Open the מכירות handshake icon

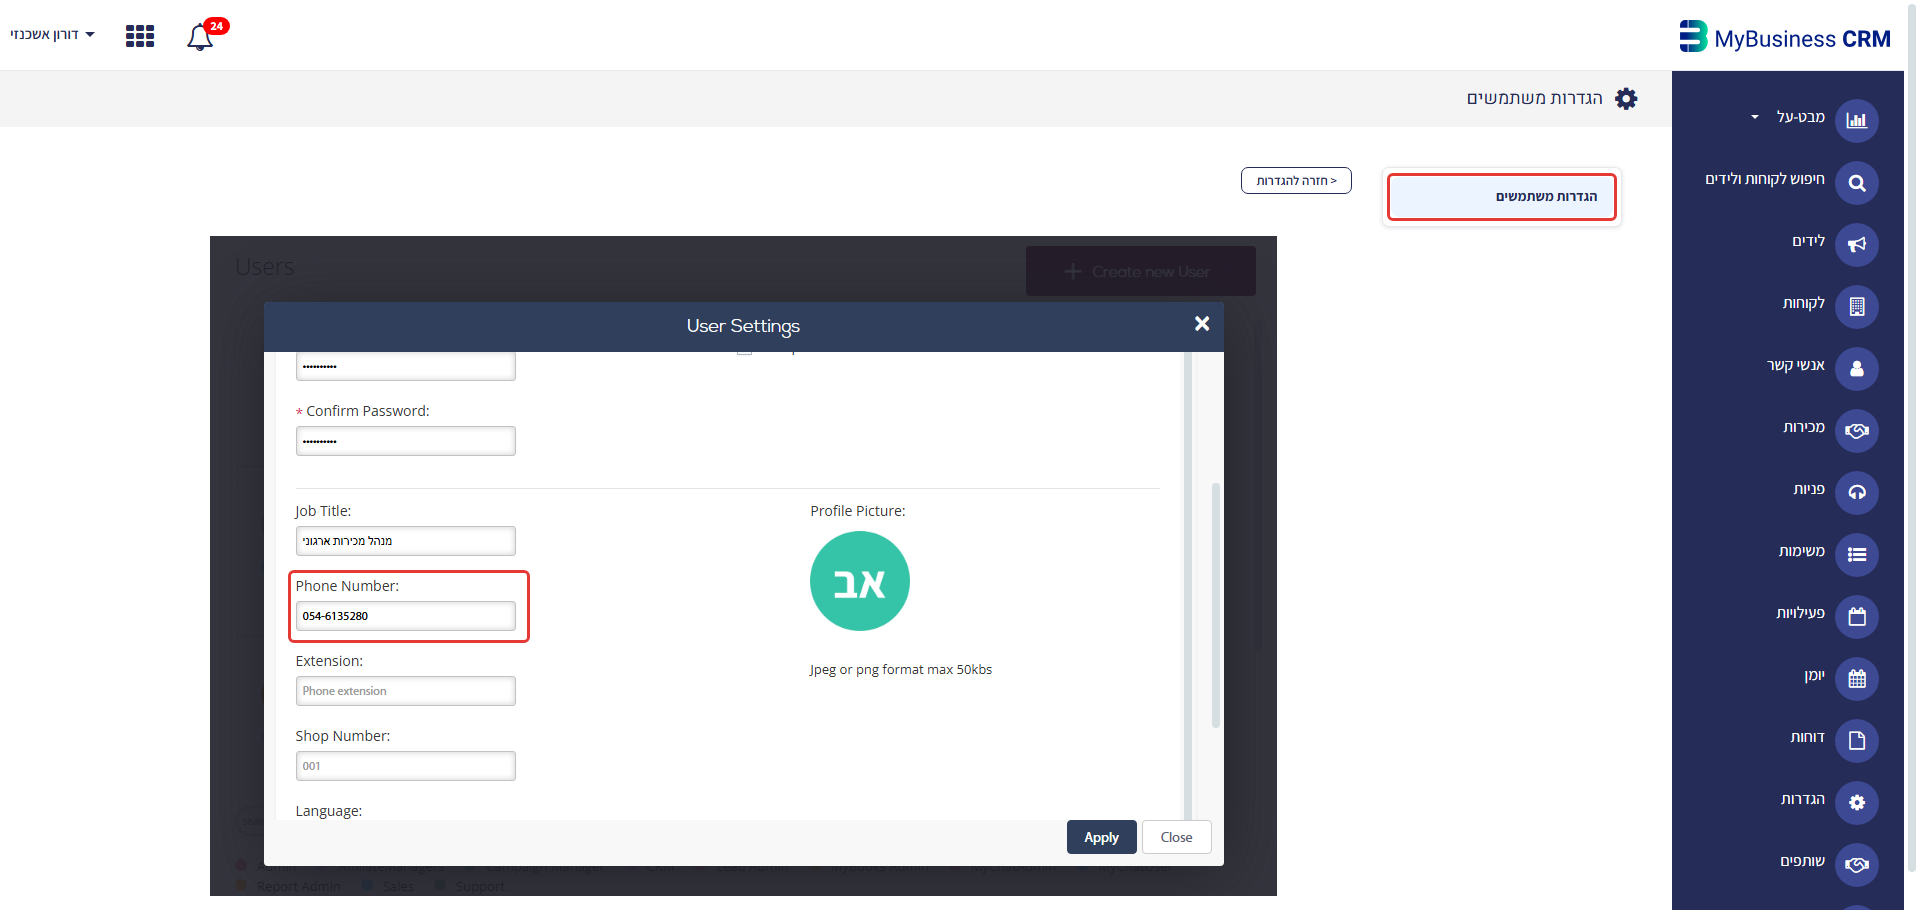click(x=1857, y=431)
